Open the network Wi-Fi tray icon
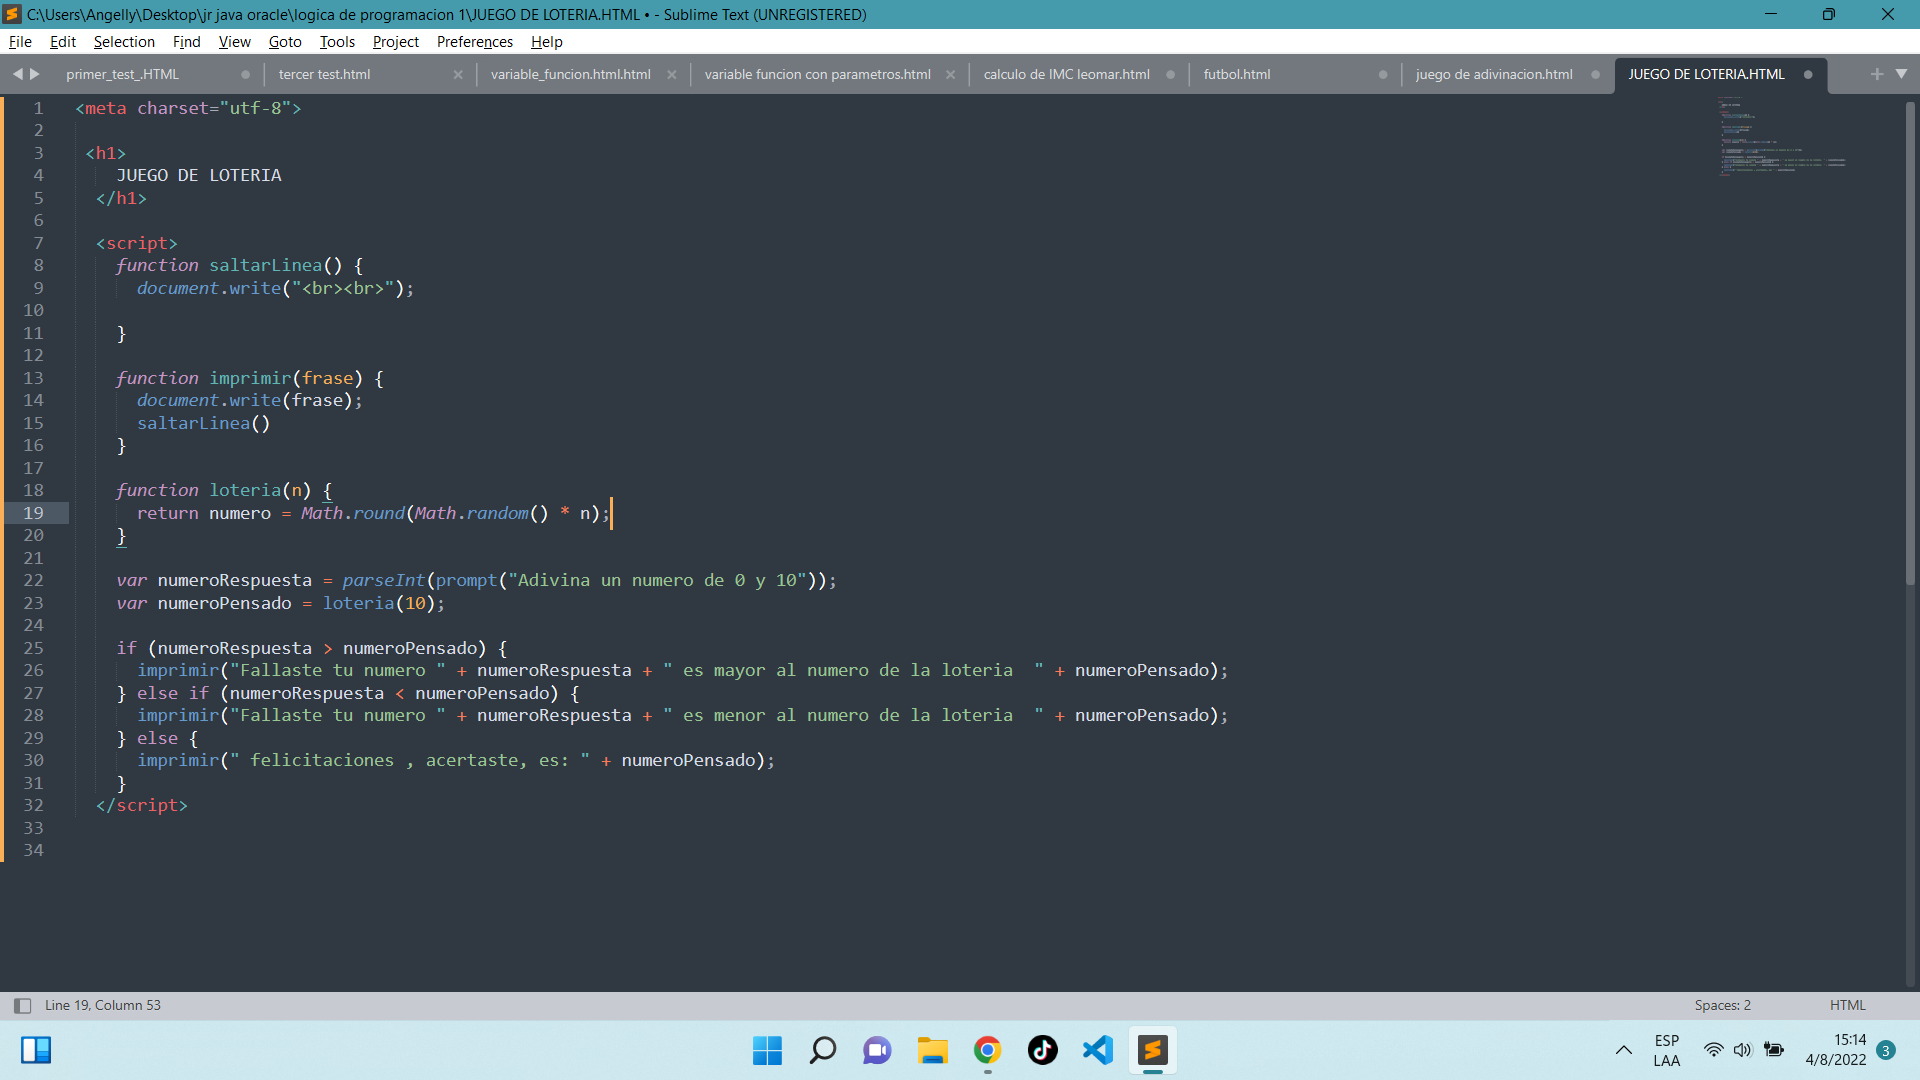Viewport: 1920px width, 1080px height. [x=1713, y=1050]
